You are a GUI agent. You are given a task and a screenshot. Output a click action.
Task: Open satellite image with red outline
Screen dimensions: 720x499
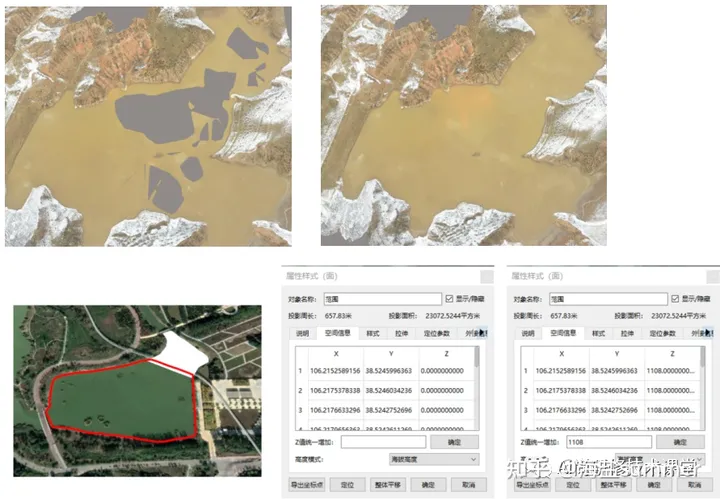(137, 391)
